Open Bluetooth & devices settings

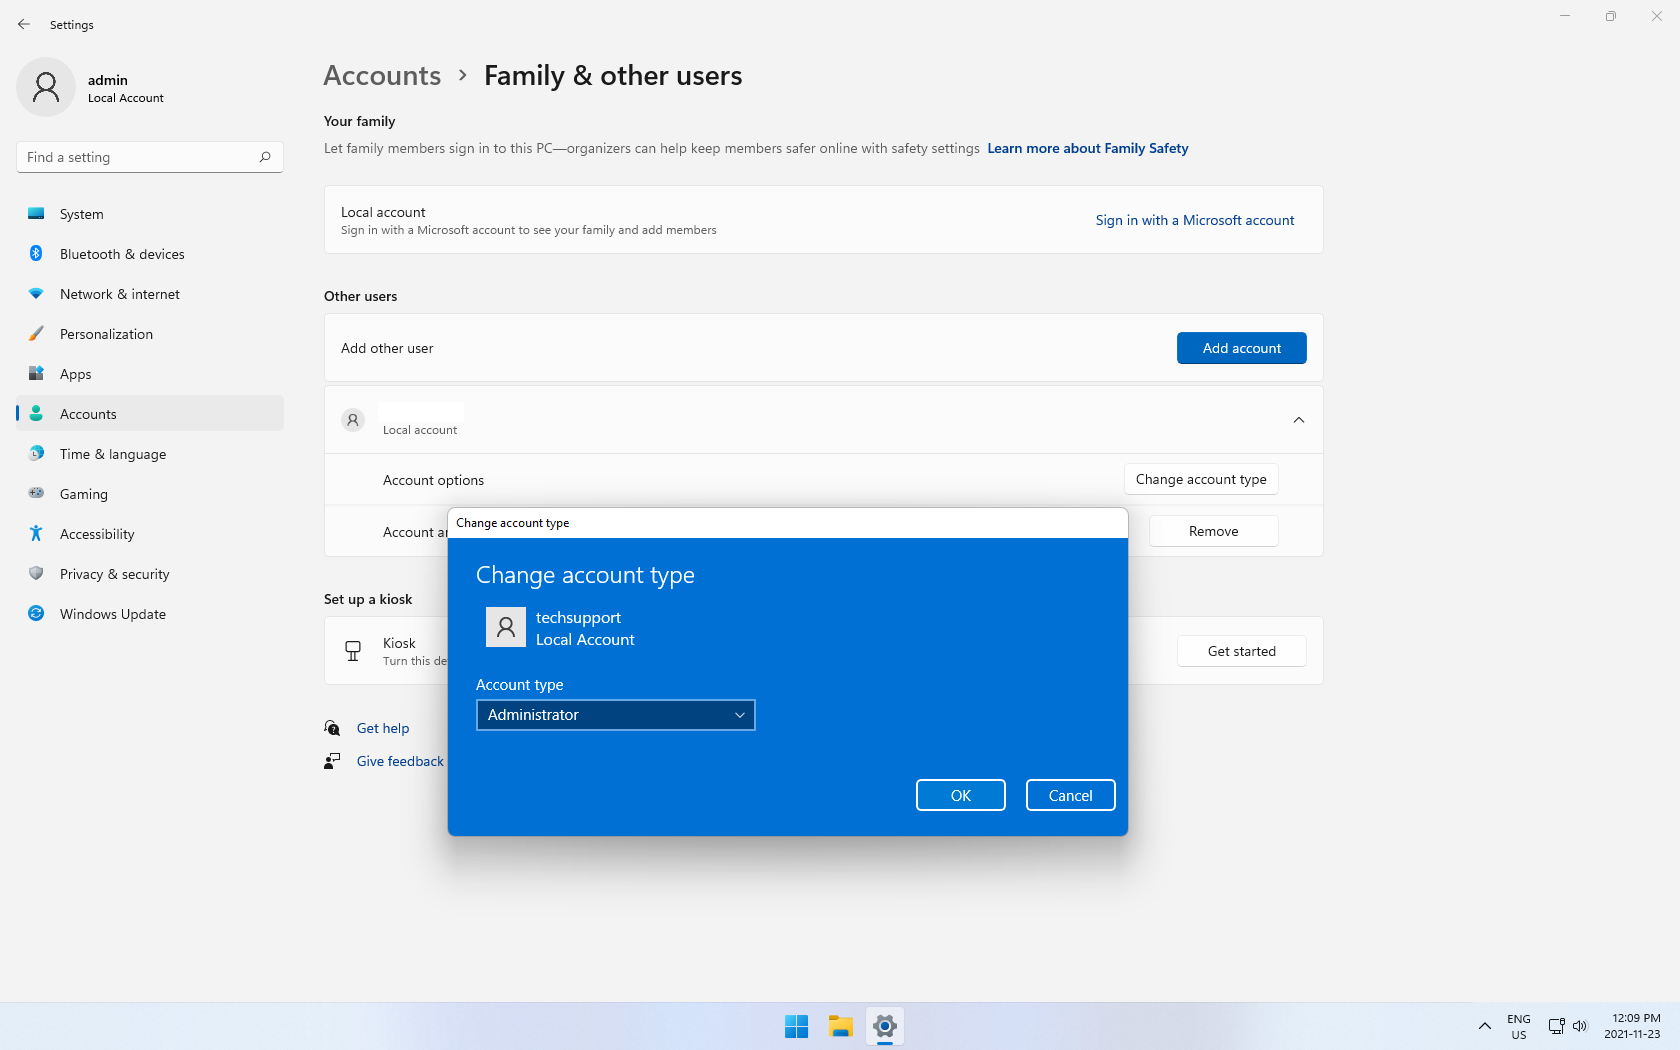(122, 254)
